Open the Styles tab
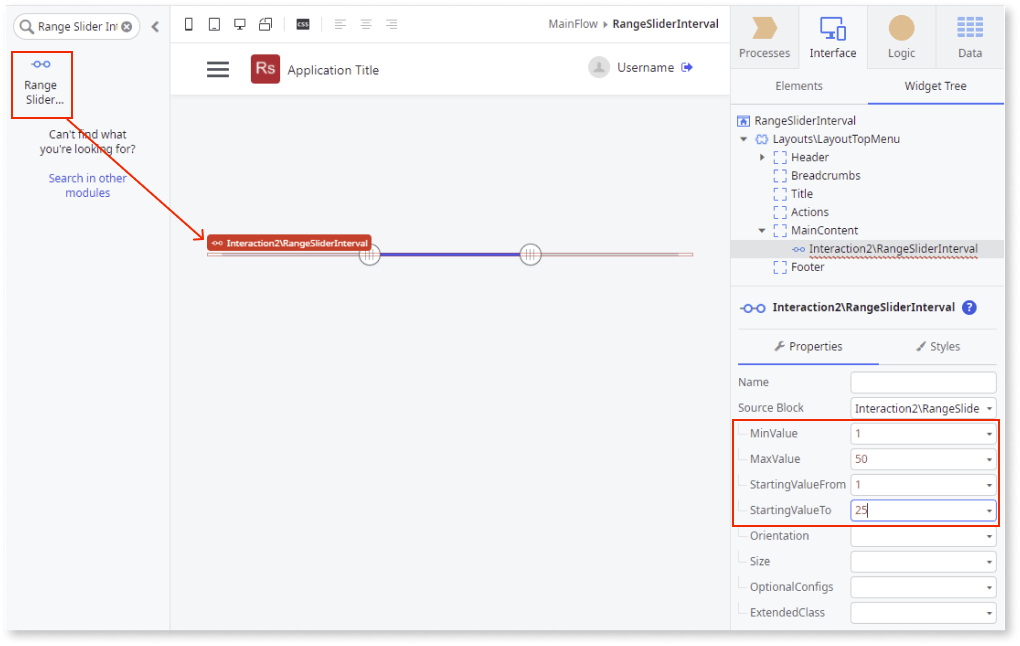 point(938,347)
